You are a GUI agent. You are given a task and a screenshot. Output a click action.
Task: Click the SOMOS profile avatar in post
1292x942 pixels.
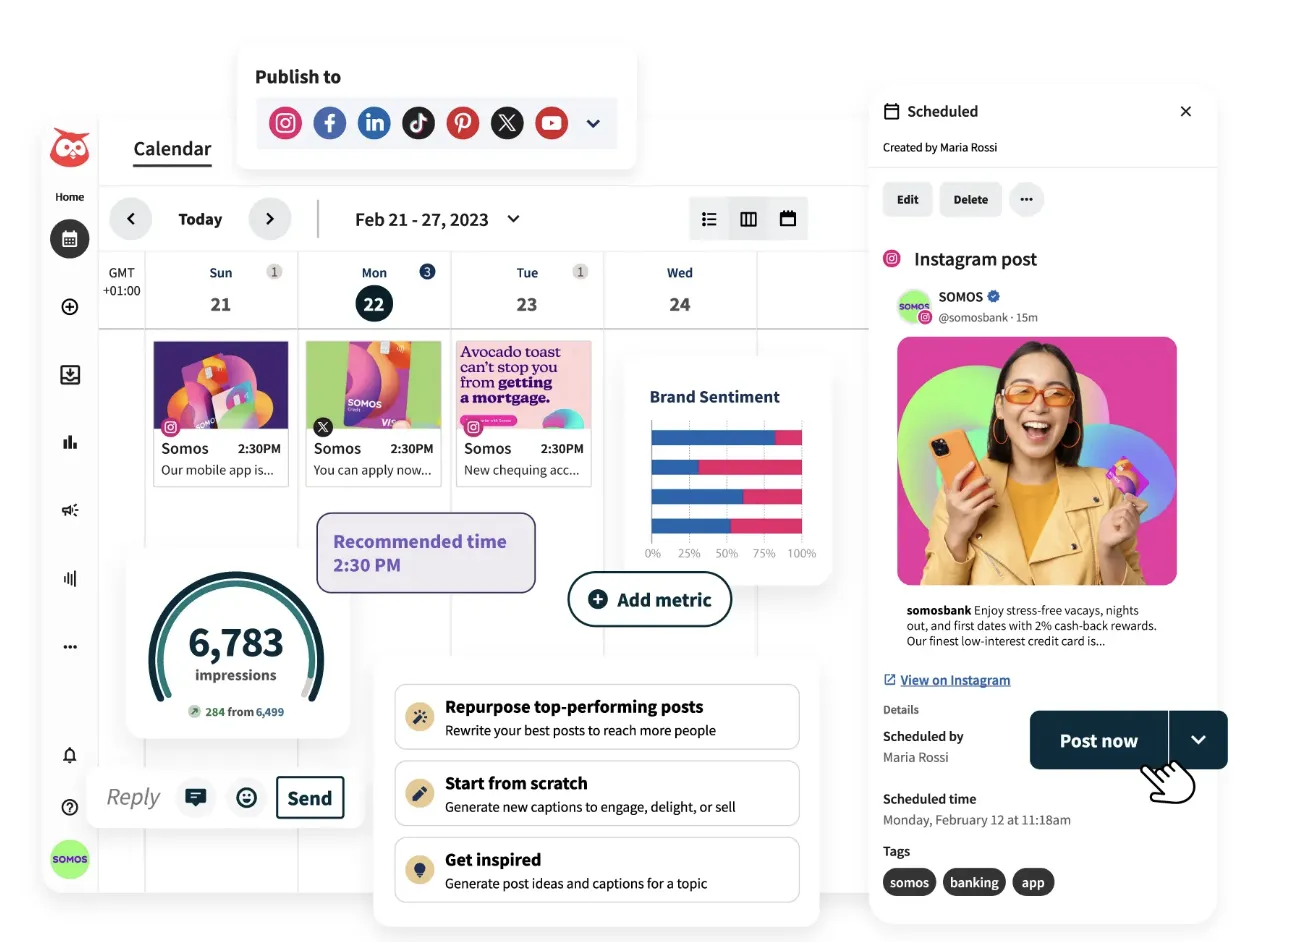914,307
